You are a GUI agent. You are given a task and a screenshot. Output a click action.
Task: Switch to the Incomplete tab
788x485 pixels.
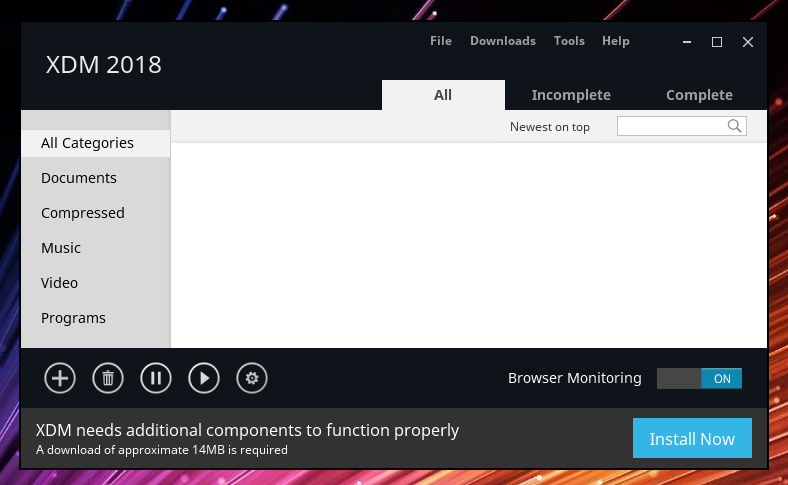pos(571,95)
